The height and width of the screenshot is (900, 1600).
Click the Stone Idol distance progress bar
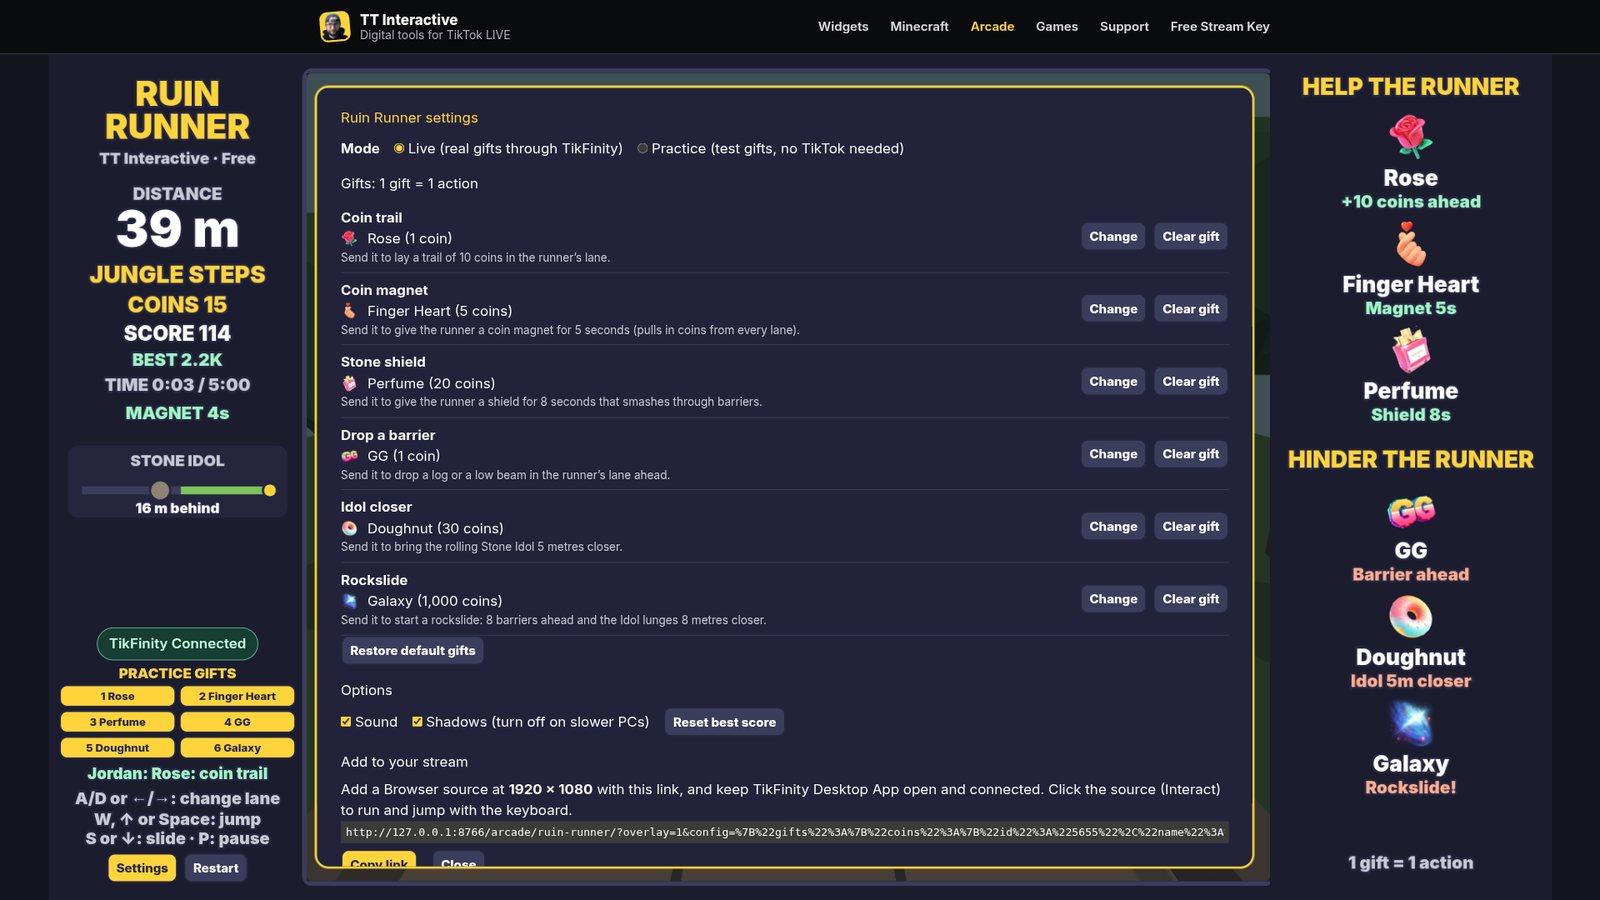[x=178, y=490]
